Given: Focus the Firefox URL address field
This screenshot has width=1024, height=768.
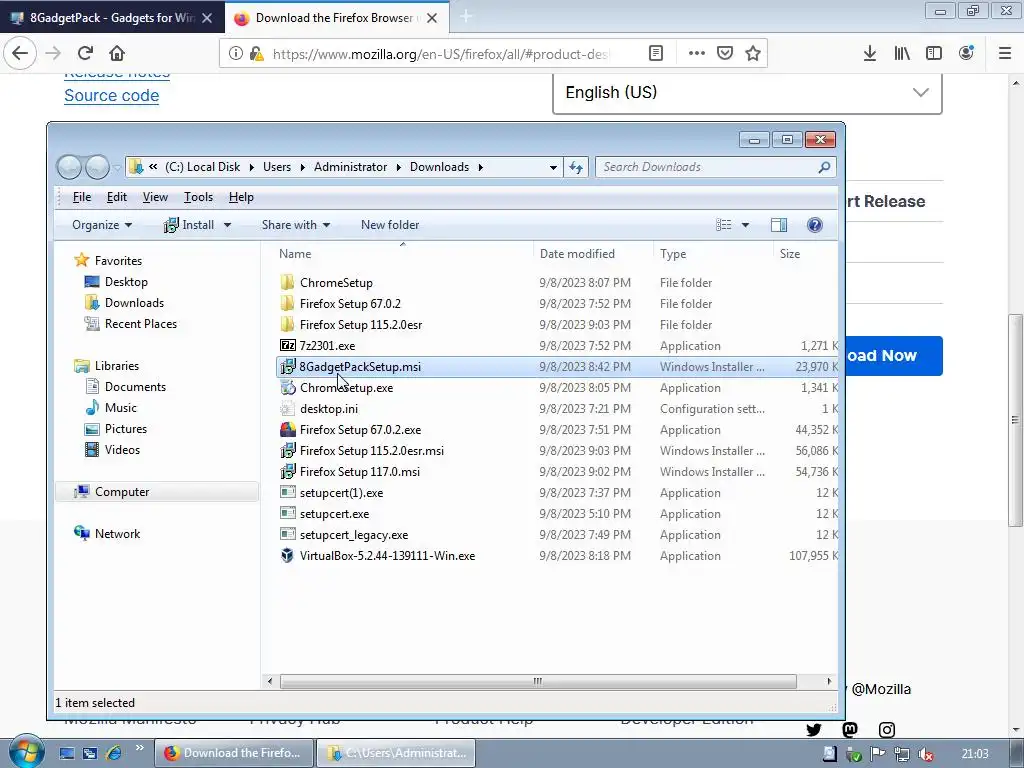Looking at the screenshot, I should pyautogui.click(x=440, y=54).
